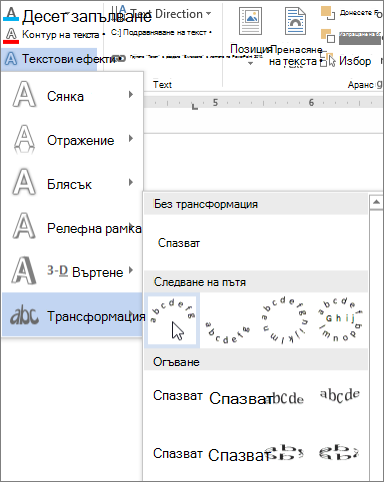The width and height of the screenshot is (384, 482).
Task: Choose the arch up path transform
Action: [172, 320]
